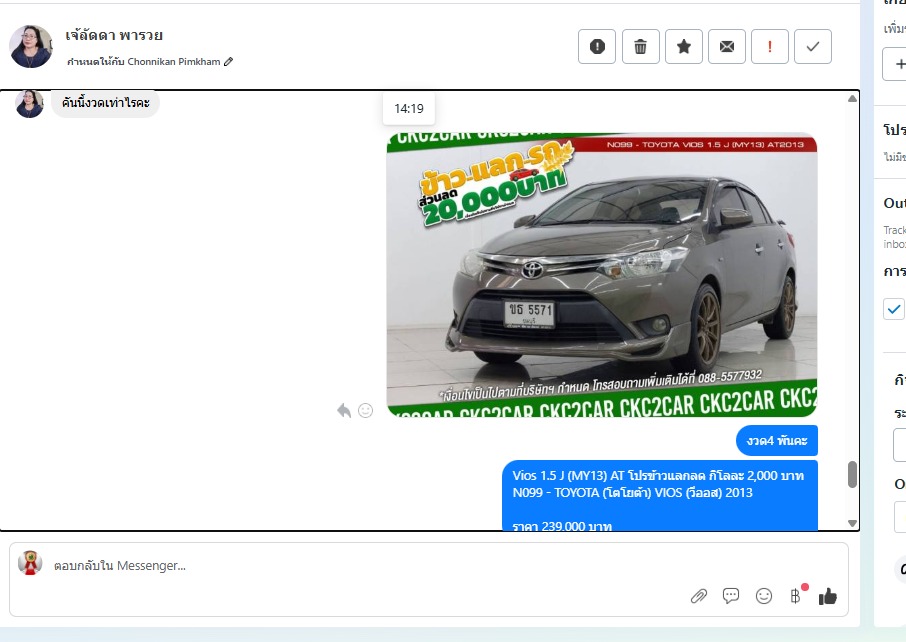906x642 pixels.
Task: Click the reply bubble 'งวด4 พันคะ'
Action: [x=777, y=441]
